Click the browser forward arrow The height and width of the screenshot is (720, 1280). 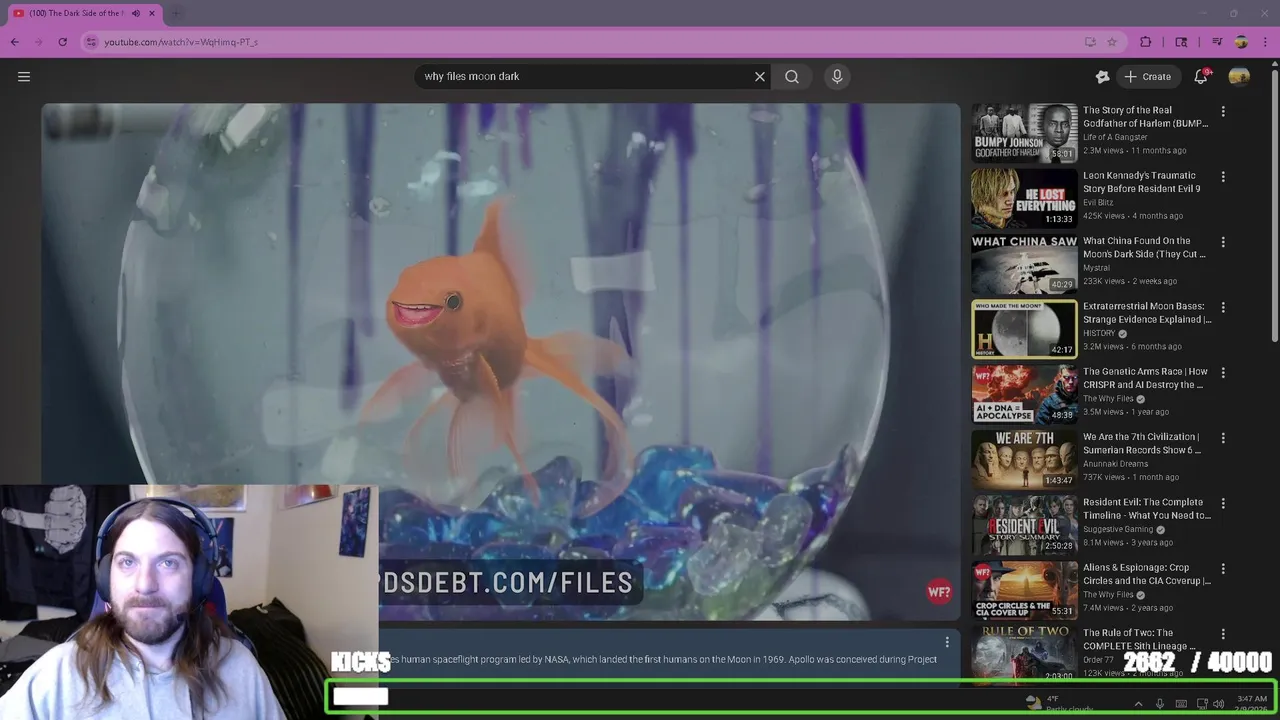(39, 42)
